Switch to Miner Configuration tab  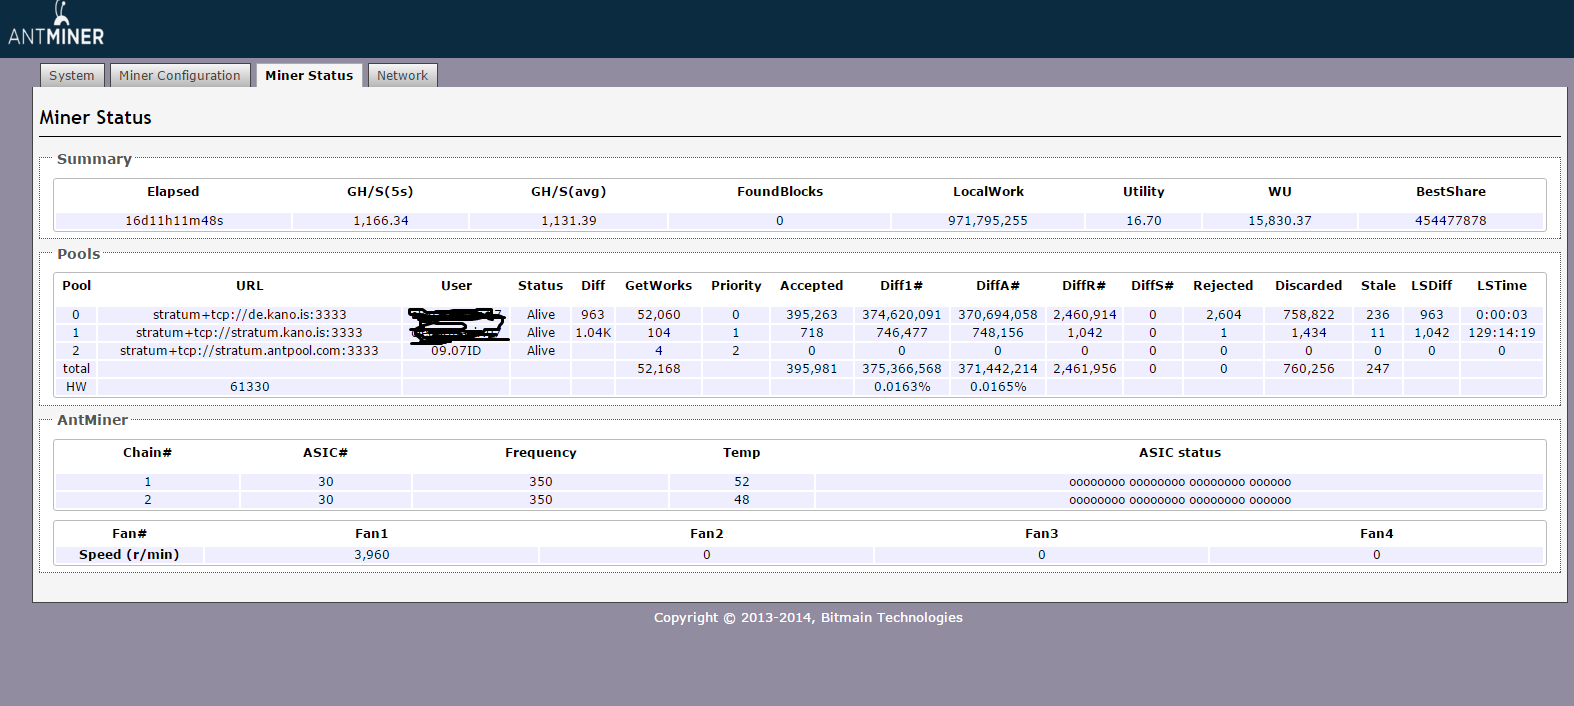coord(180,76)
